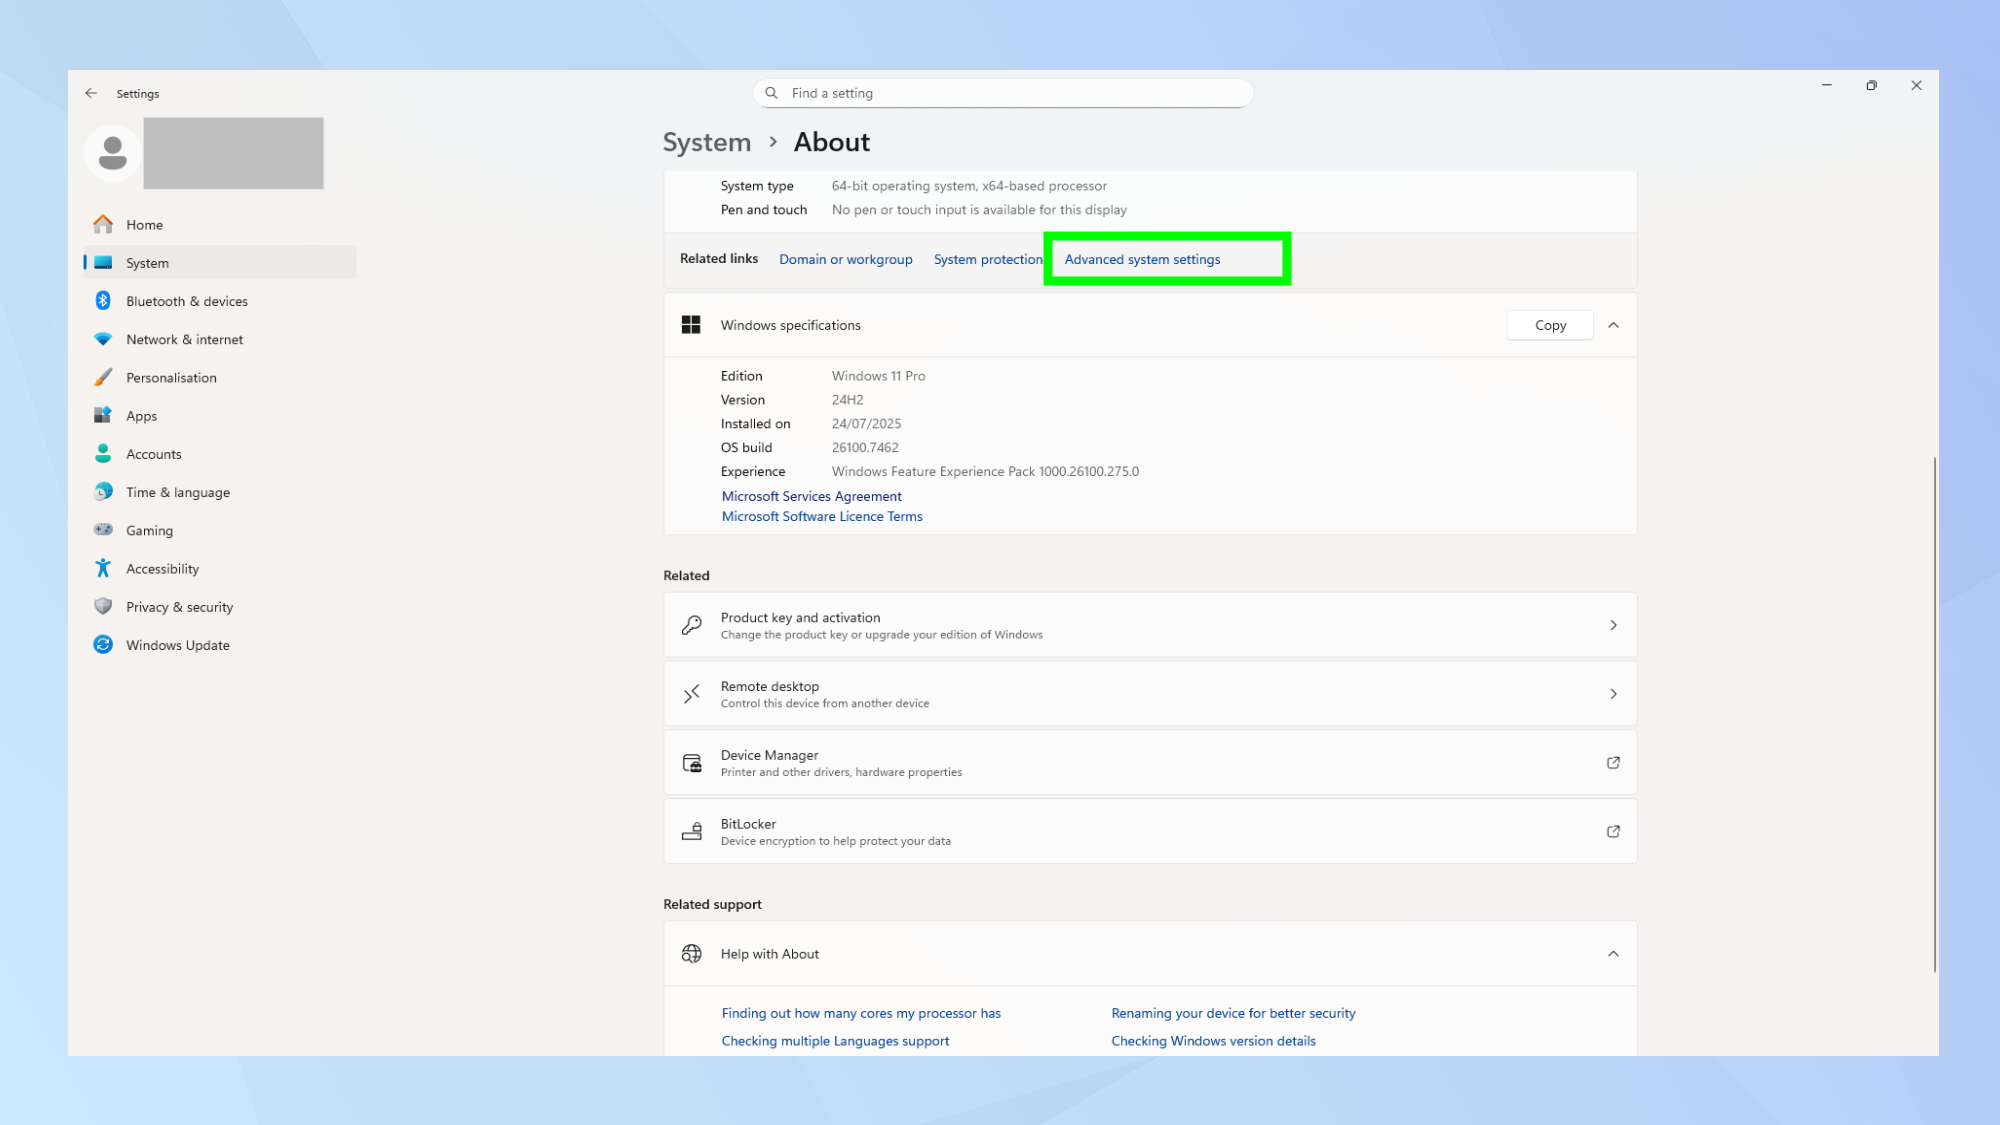Screen dimensions: 2000x1125
Task: Click System in the breadcrumb
Action: pos(707,142)
